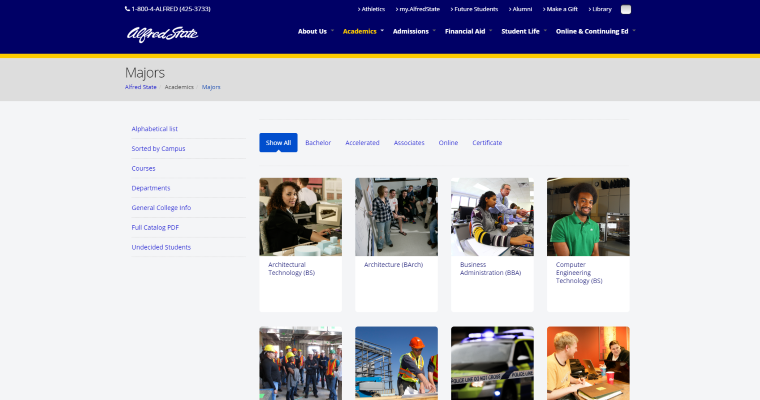Filter majors by Bachelor
This screenshot has width=760, height=400.
pos(318,143)
